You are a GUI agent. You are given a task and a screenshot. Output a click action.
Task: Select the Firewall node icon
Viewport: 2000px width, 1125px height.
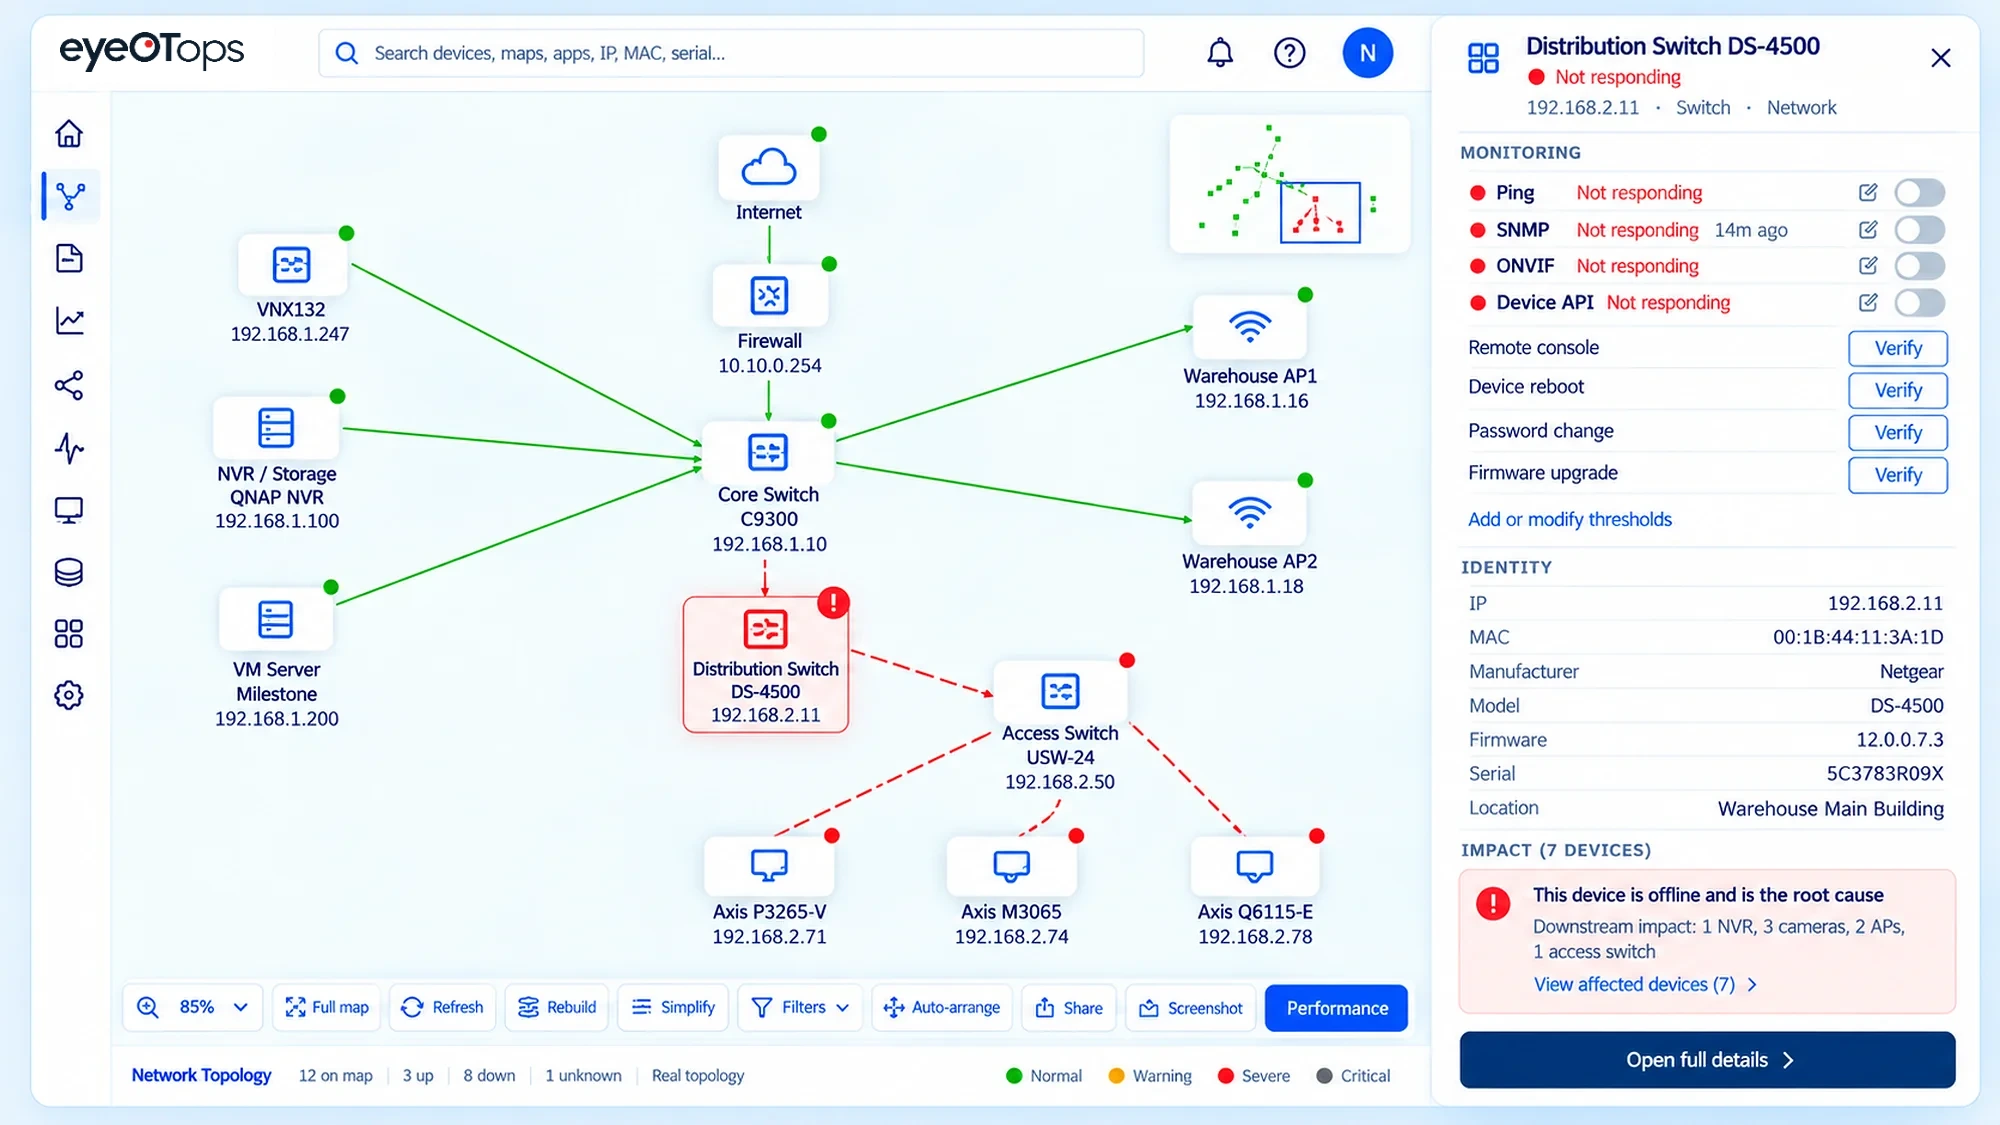(769, 296)
